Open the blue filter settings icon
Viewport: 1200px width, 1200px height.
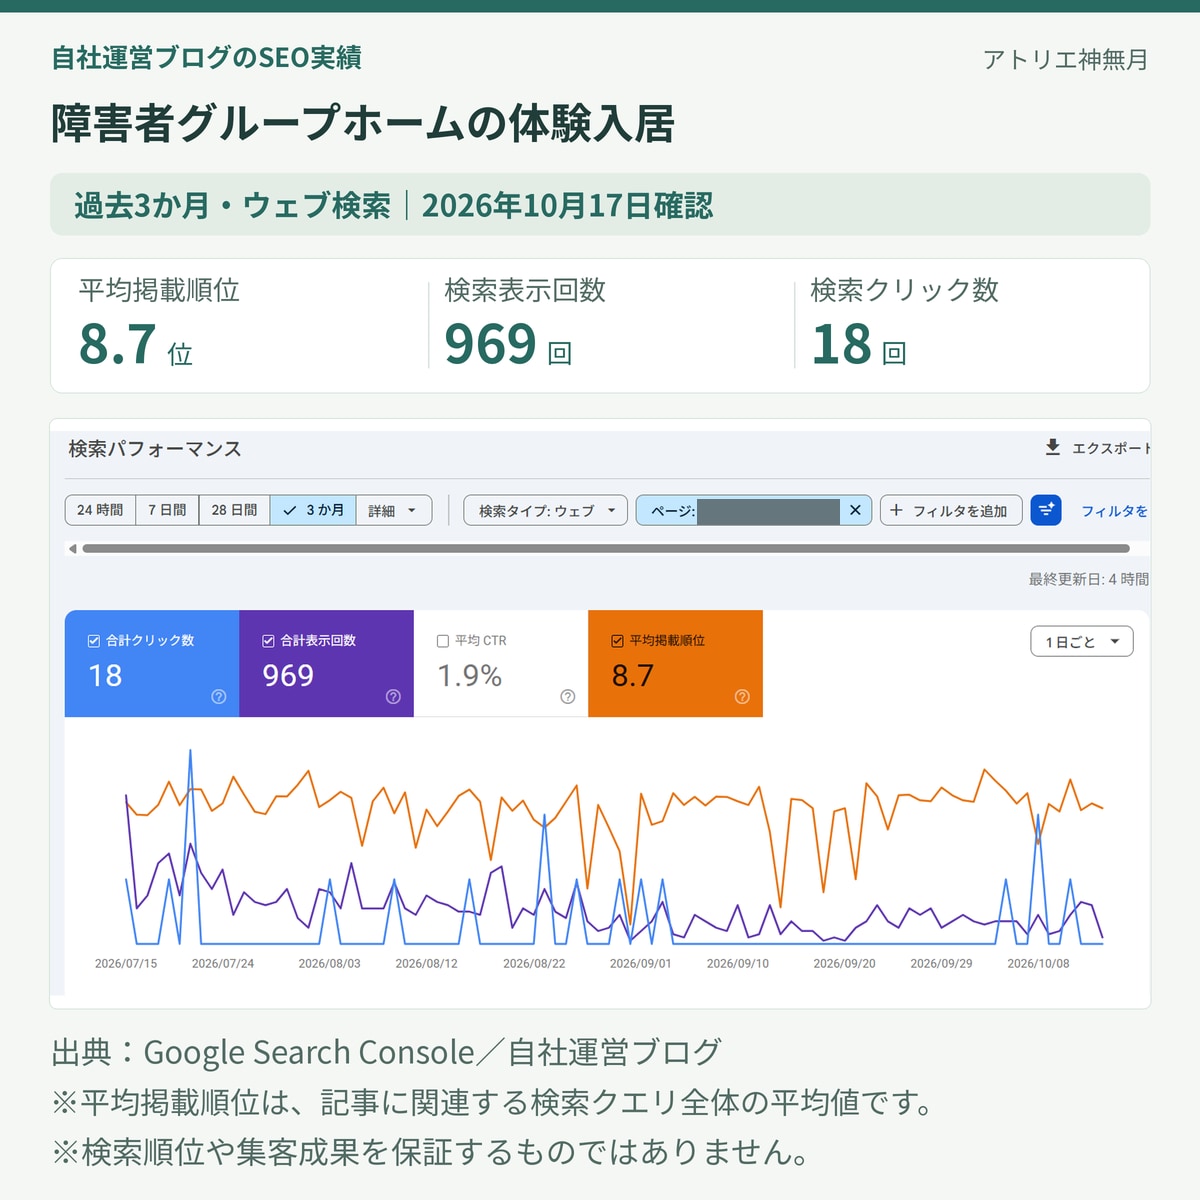[1046, 510]
